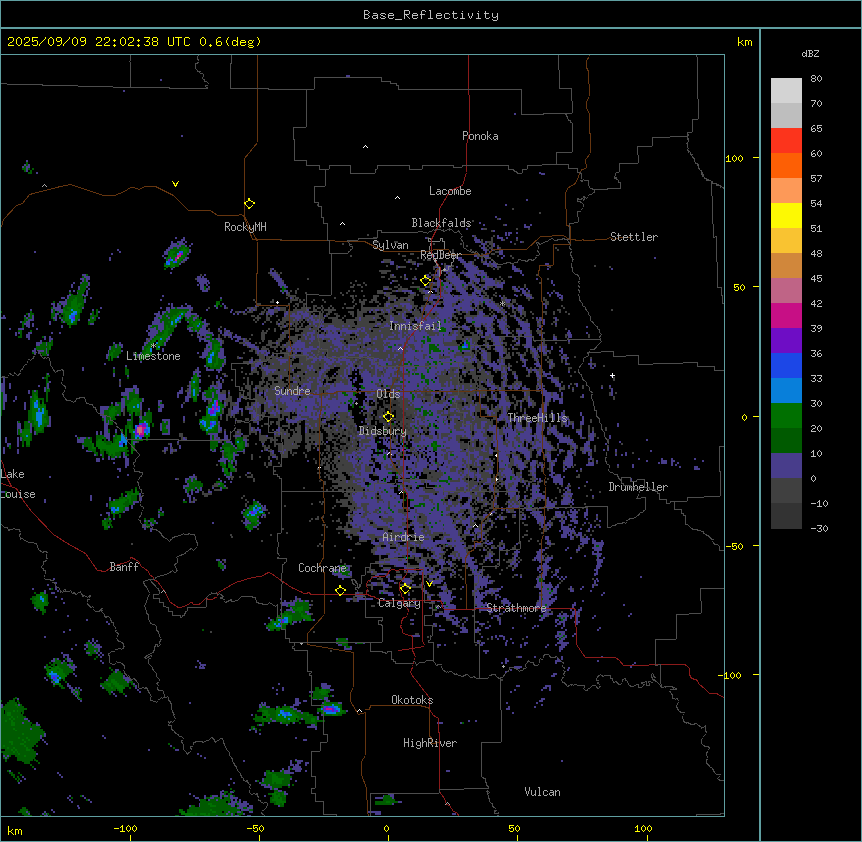Image resolution: width=862 pixels, height=842 pixels.
Task: Click the yellow marker south of RedDeer
Action: point(426,281)
